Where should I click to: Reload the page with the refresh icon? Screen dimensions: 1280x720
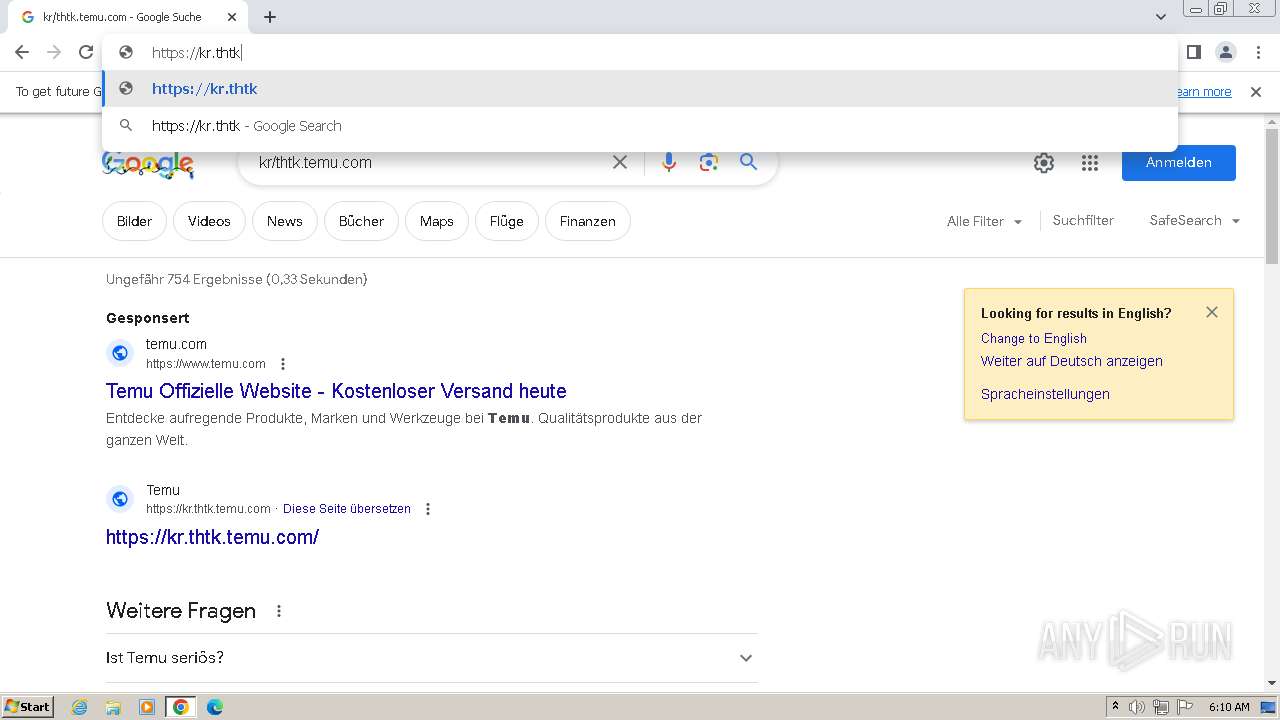pos(86,52)
